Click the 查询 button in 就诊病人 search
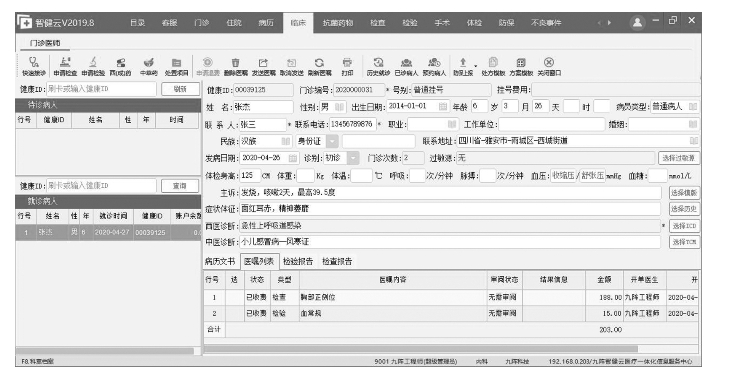This screenshot has width=729, height=372. tap(180, 186)
